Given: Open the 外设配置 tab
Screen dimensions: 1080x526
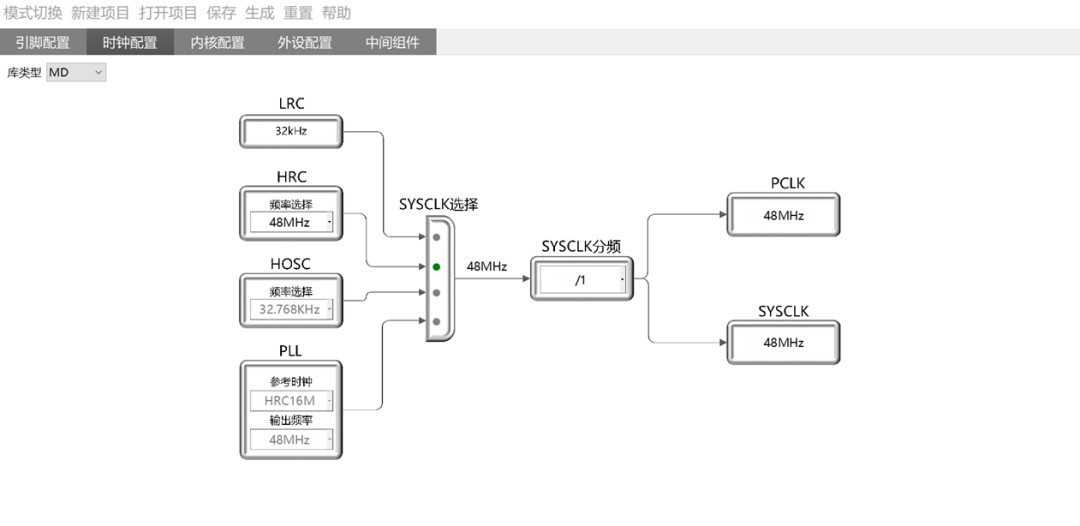Looking at the screenshot, I should [x=305, y=42].
